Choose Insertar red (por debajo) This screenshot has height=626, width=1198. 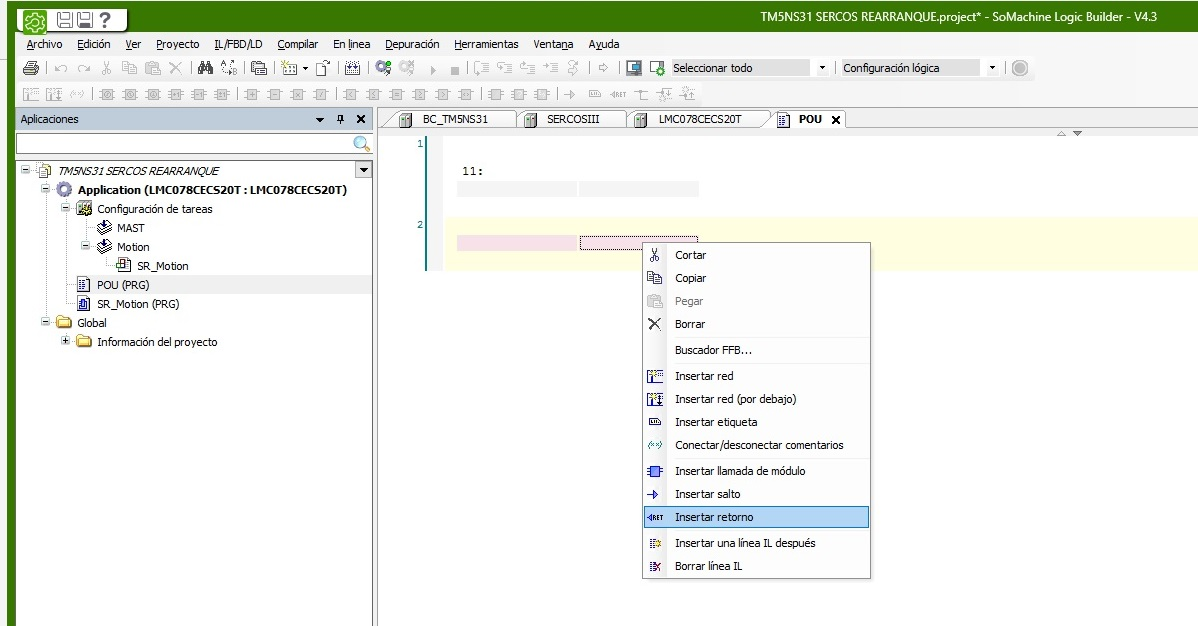[756, 399]
